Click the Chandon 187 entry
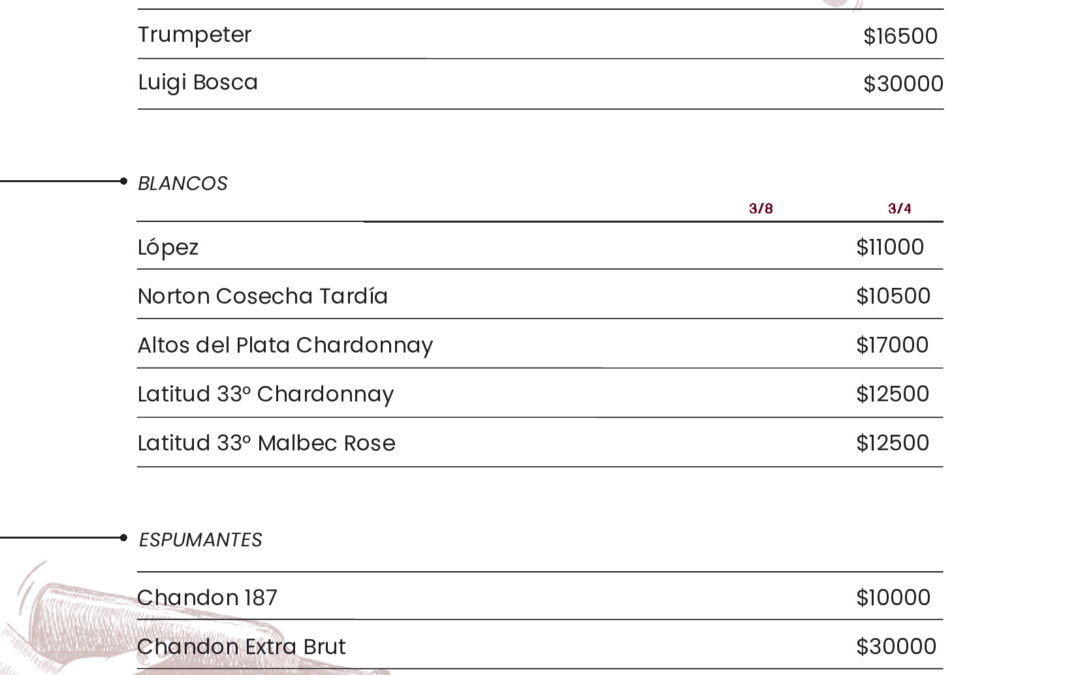The image size is (1080, 675). click(207, 598)
